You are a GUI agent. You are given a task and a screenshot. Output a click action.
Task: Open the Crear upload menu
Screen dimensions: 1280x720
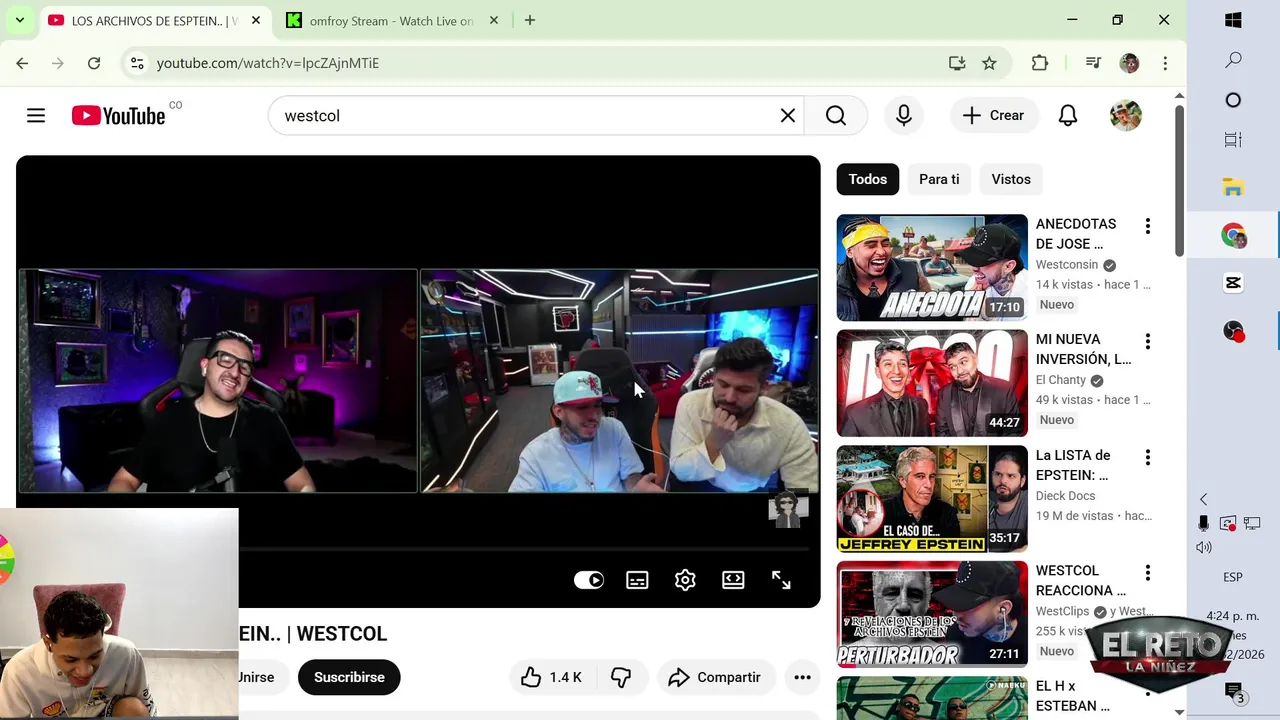[x=993, y=116]
